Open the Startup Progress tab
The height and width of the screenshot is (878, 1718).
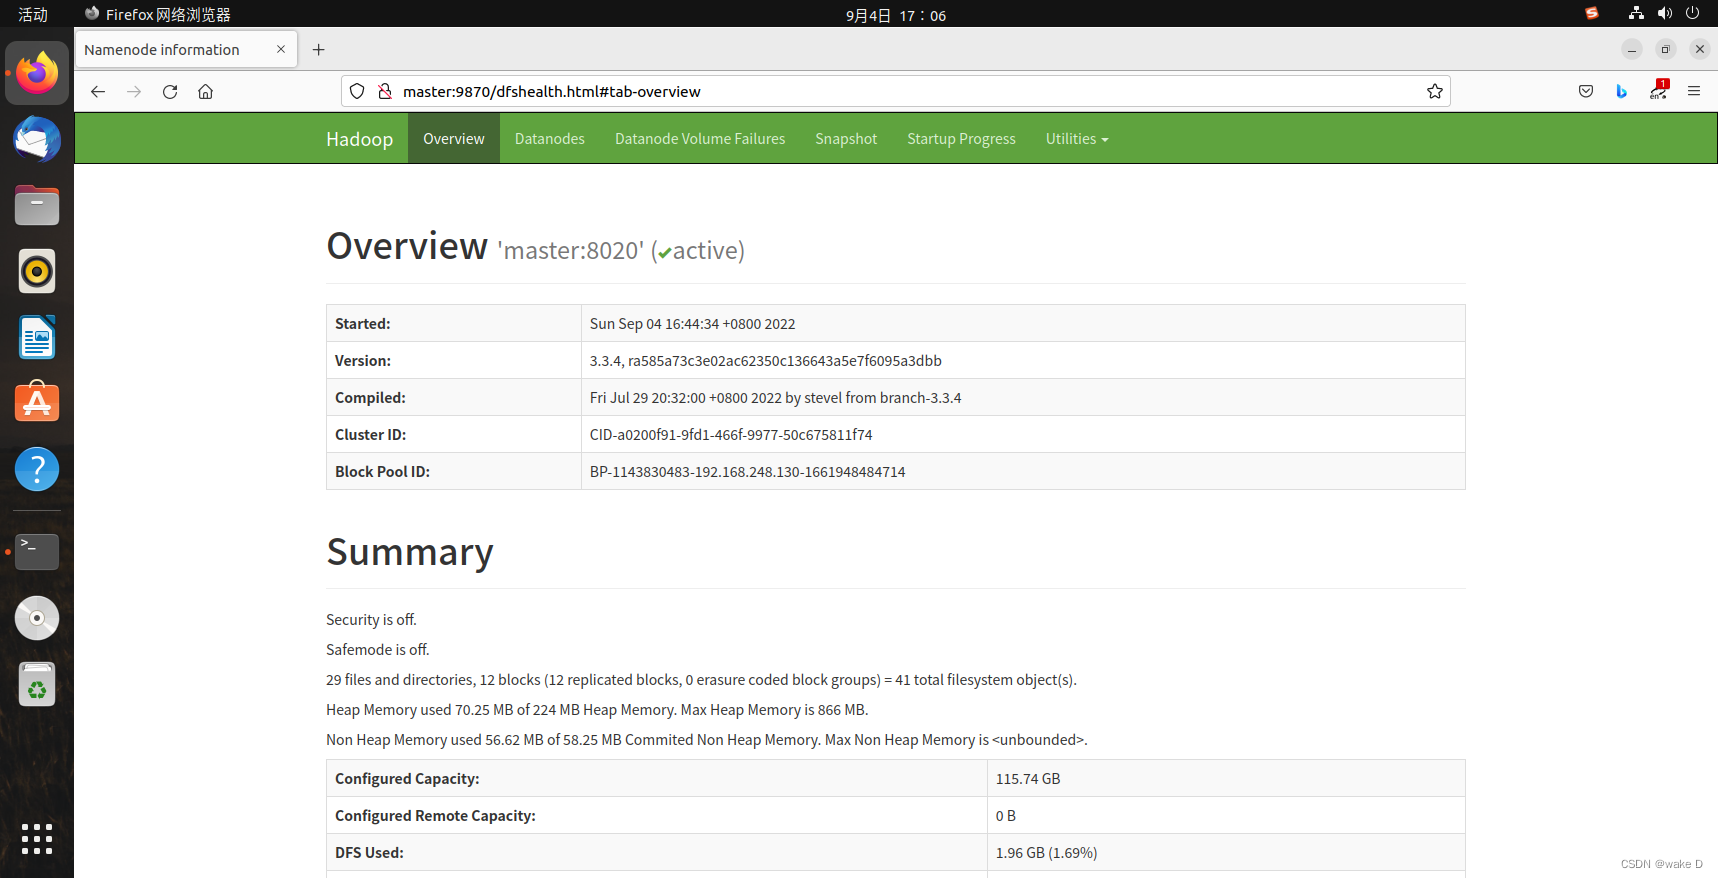coord(961,139)
